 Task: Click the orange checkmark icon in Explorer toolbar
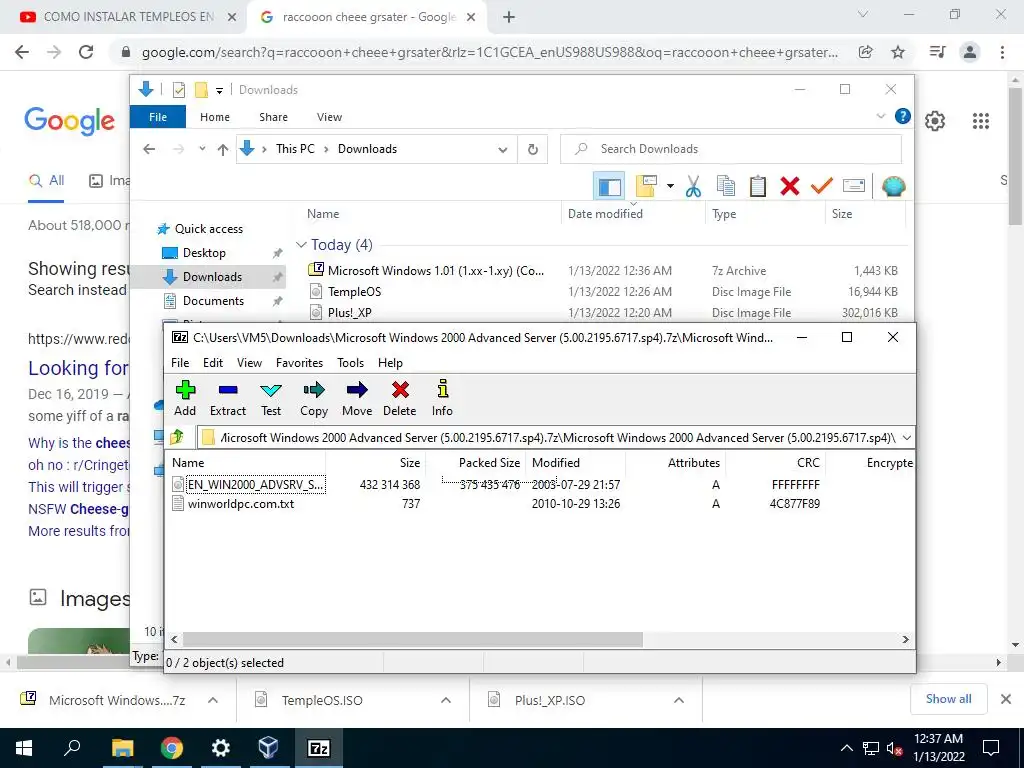coord(822,187)
